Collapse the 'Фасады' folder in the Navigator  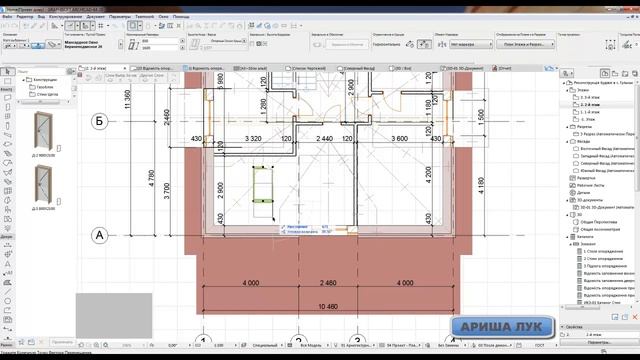pos(567,141)
